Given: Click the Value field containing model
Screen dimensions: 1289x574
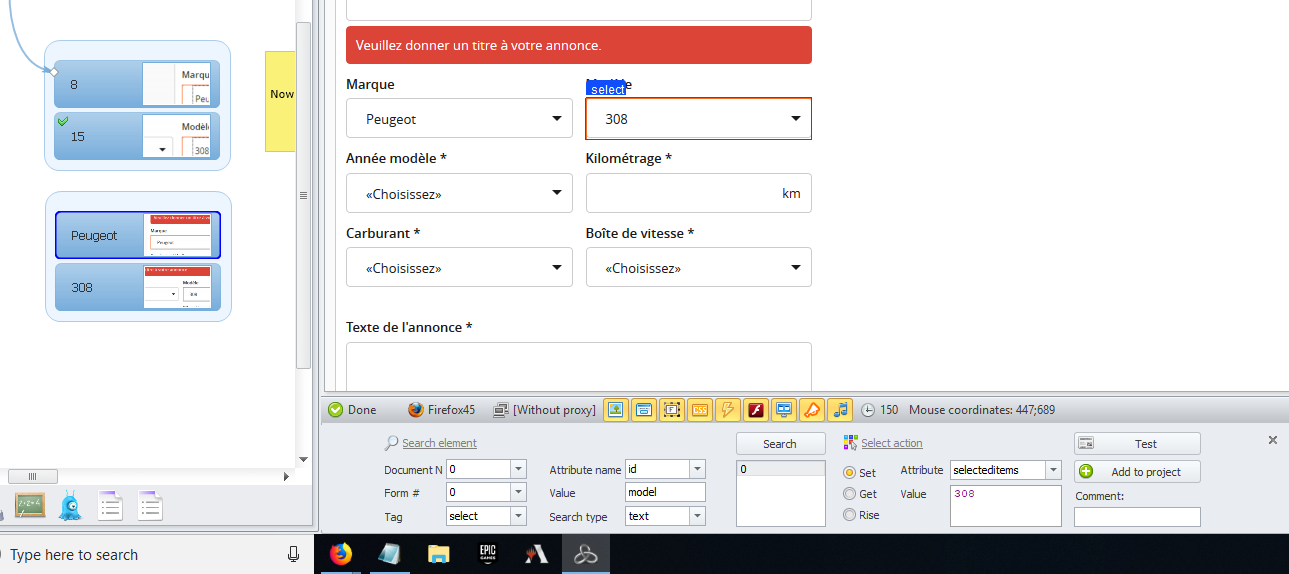Looking at the screenshot, I should [x=665, y=492].
